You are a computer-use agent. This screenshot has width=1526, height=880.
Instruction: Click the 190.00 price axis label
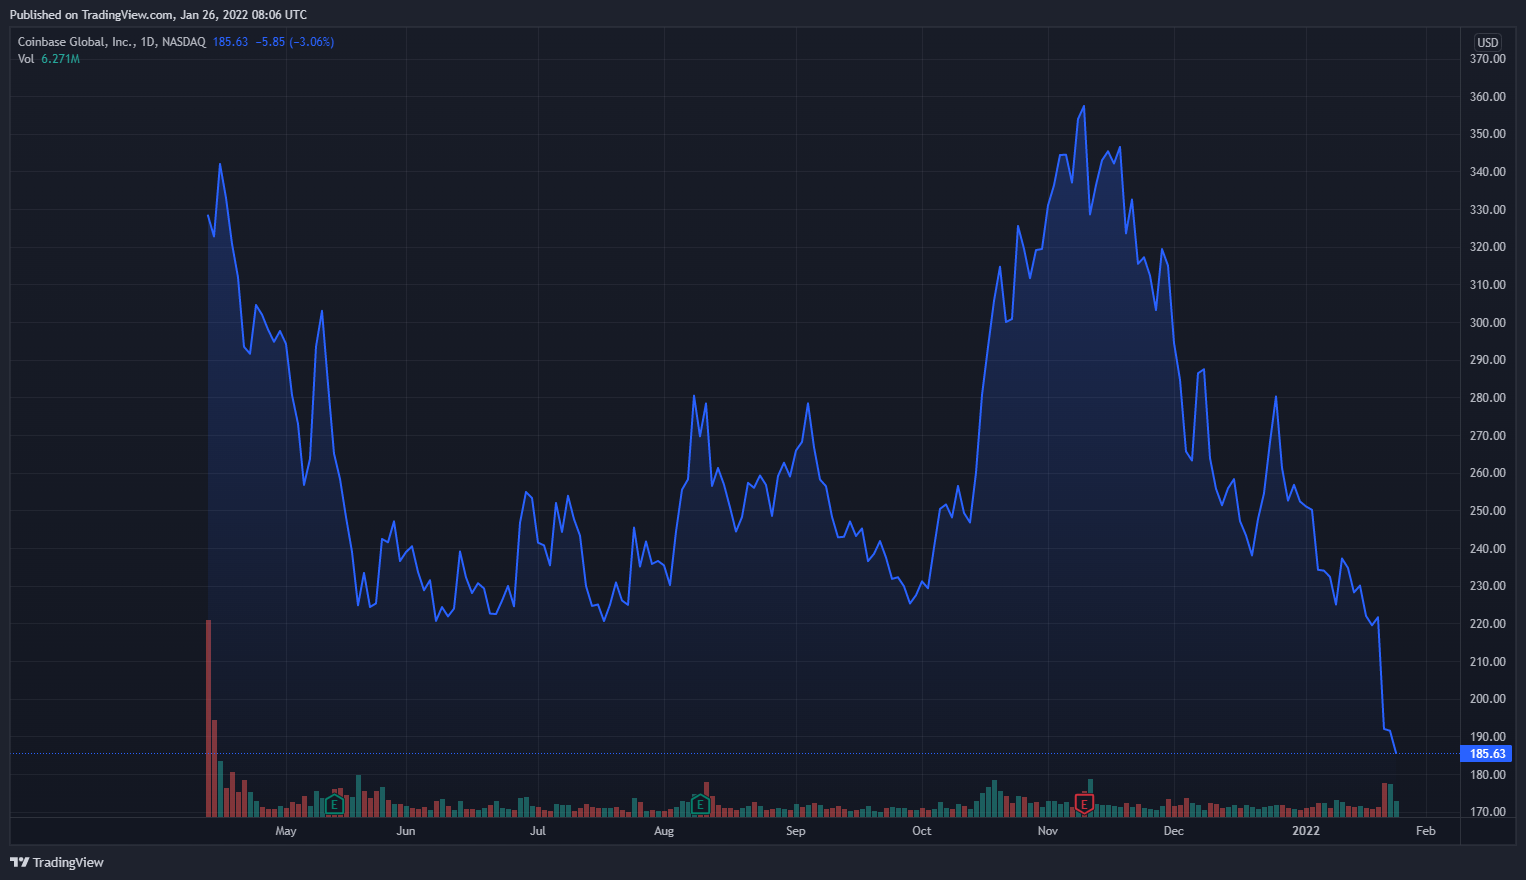pos(1488,737)
